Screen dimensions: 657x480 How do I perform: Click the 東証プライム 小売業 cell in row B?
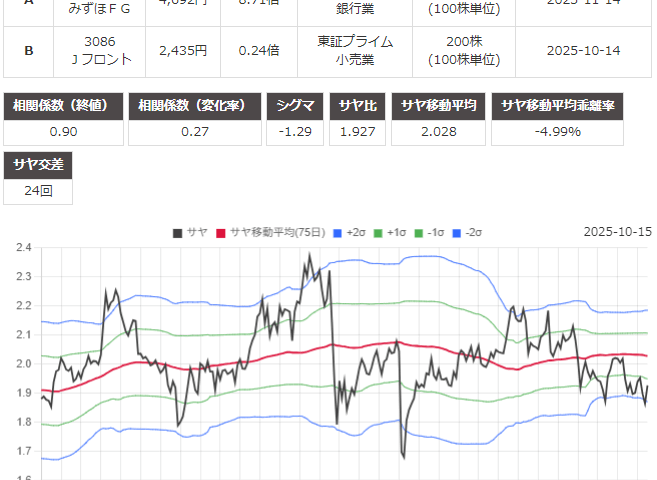click(x=361, y=50)
